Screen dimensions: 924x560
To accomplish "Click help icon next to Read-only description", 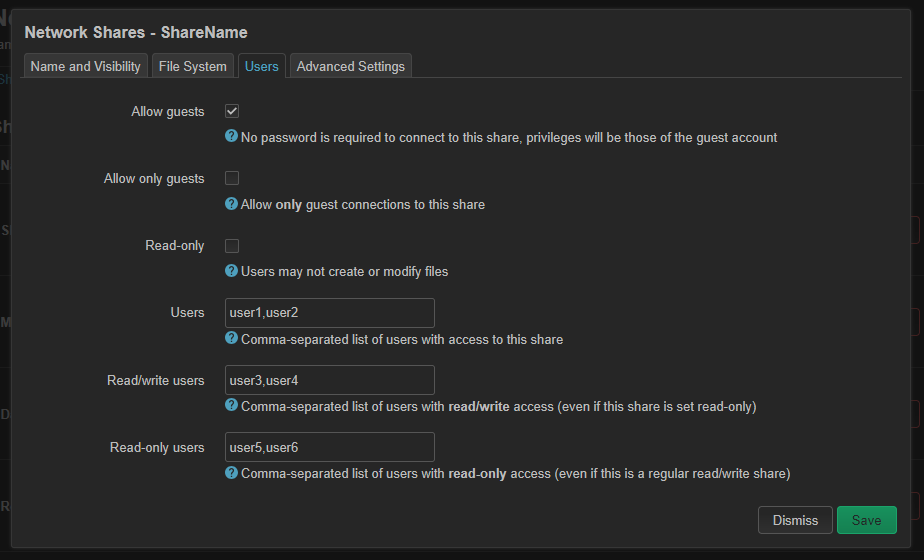I will click(x=231, y=270).
